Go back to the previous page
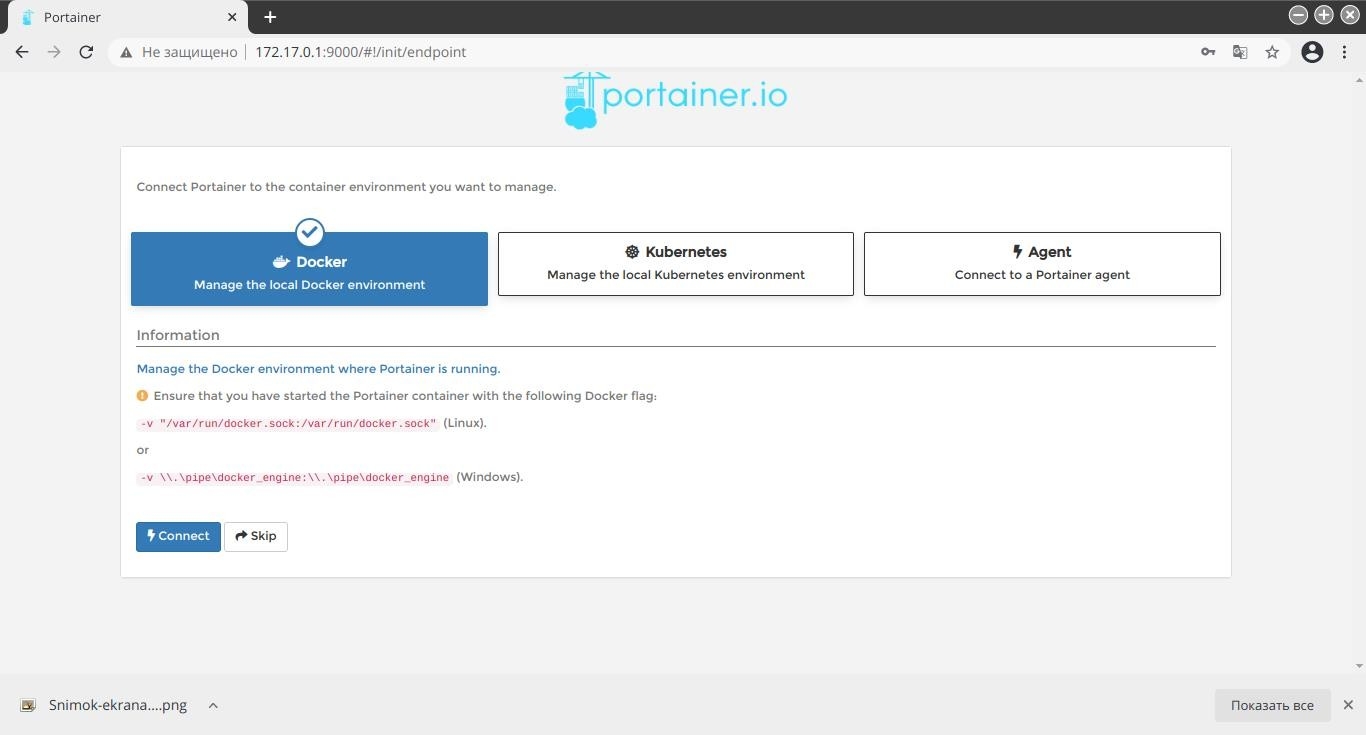The height and width of the screenshot is (735, 1366). click(x=22, y=52)
